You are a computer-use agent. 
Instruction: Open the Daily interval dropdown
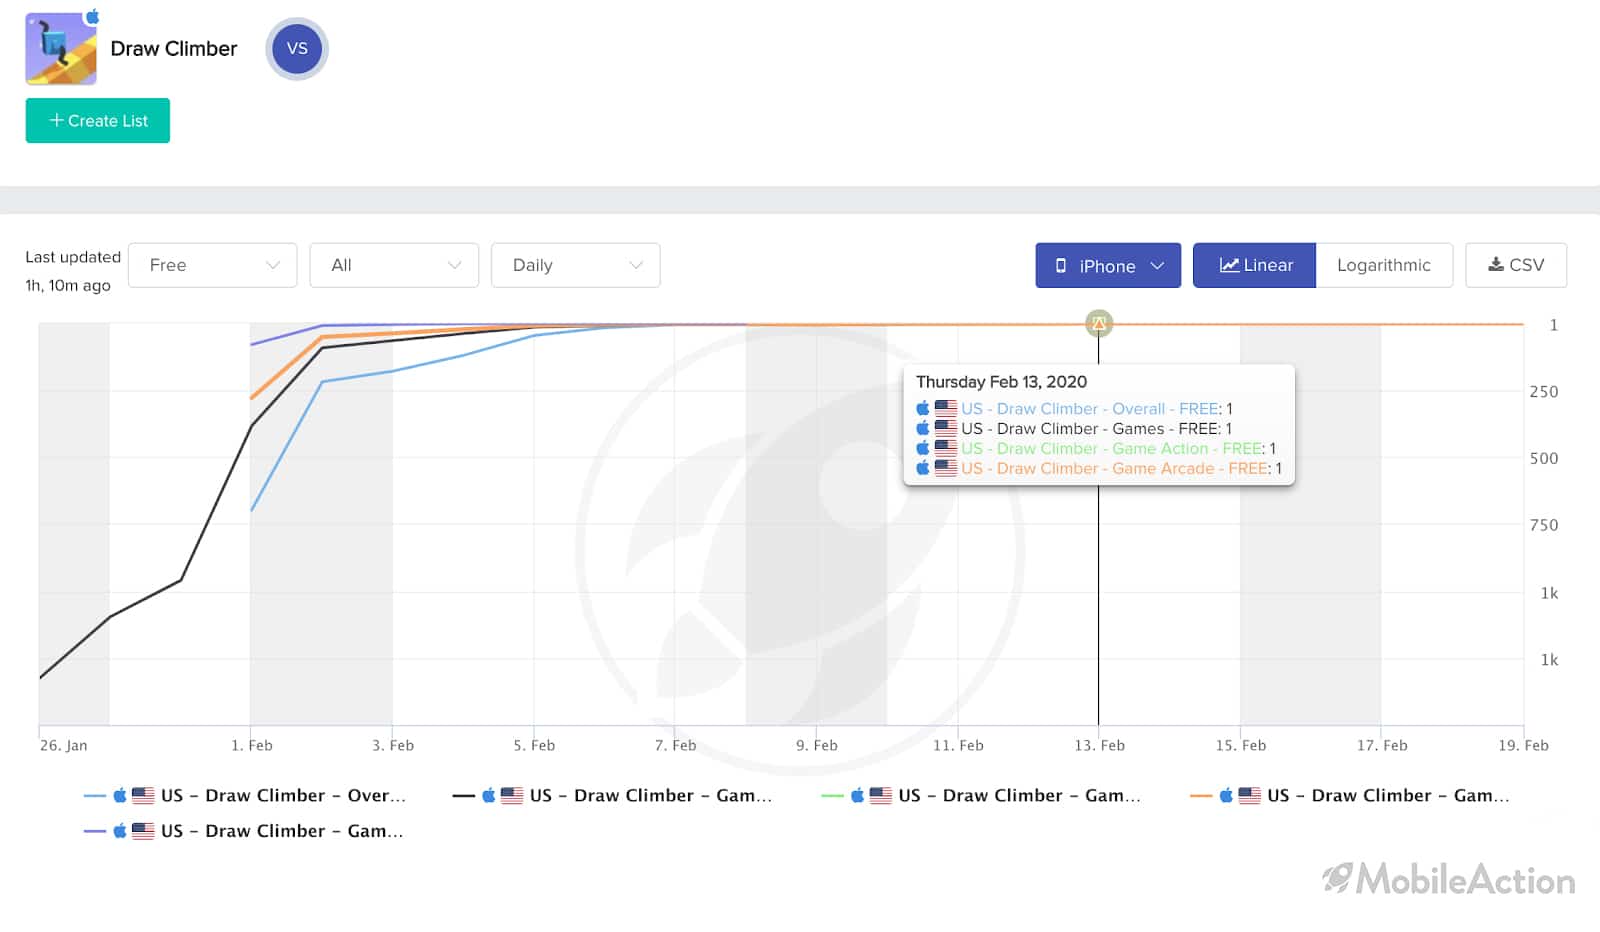tap(576, 265)
